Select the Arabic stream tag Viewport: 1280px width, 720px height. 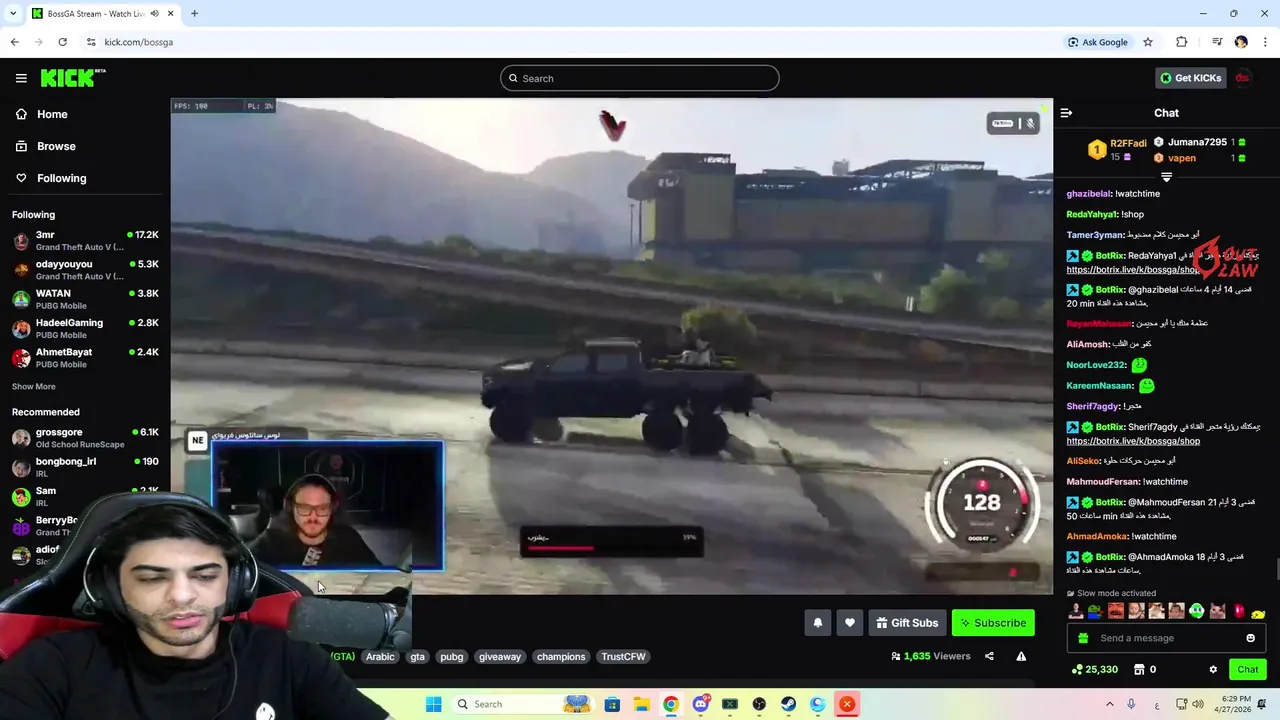coord(380,657)
